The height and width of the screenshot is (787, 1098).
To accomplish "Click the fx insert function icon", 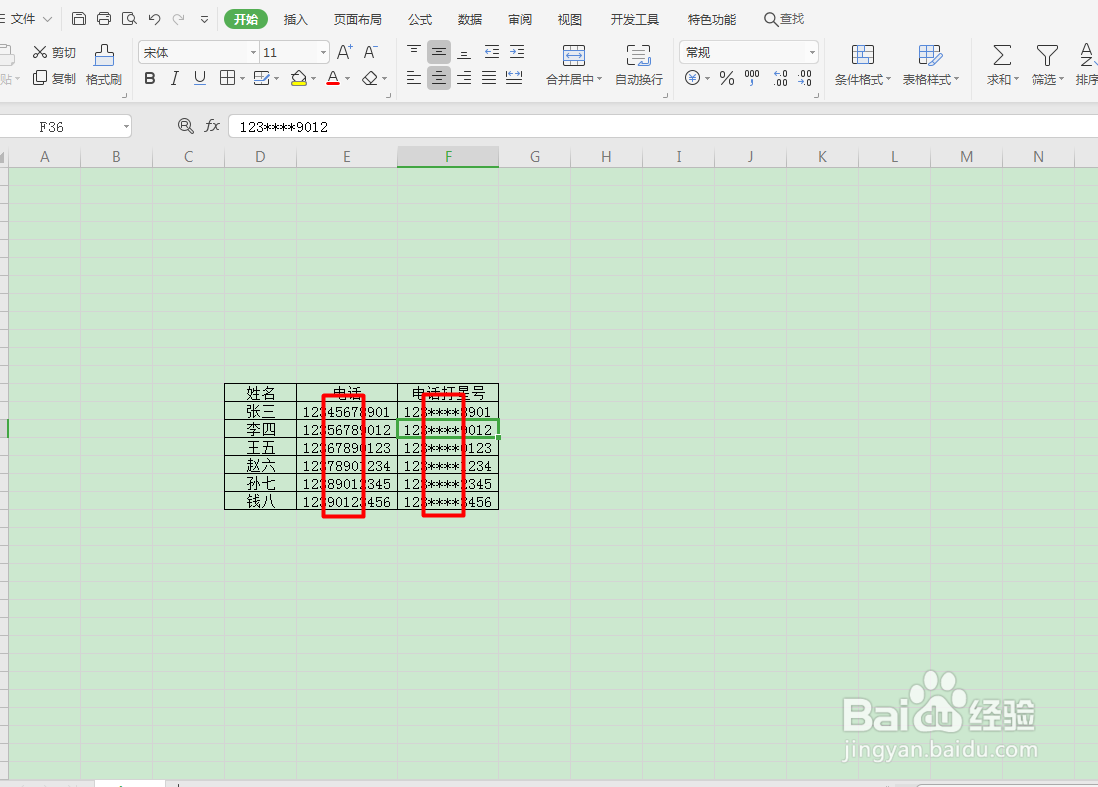I will 211,126.
